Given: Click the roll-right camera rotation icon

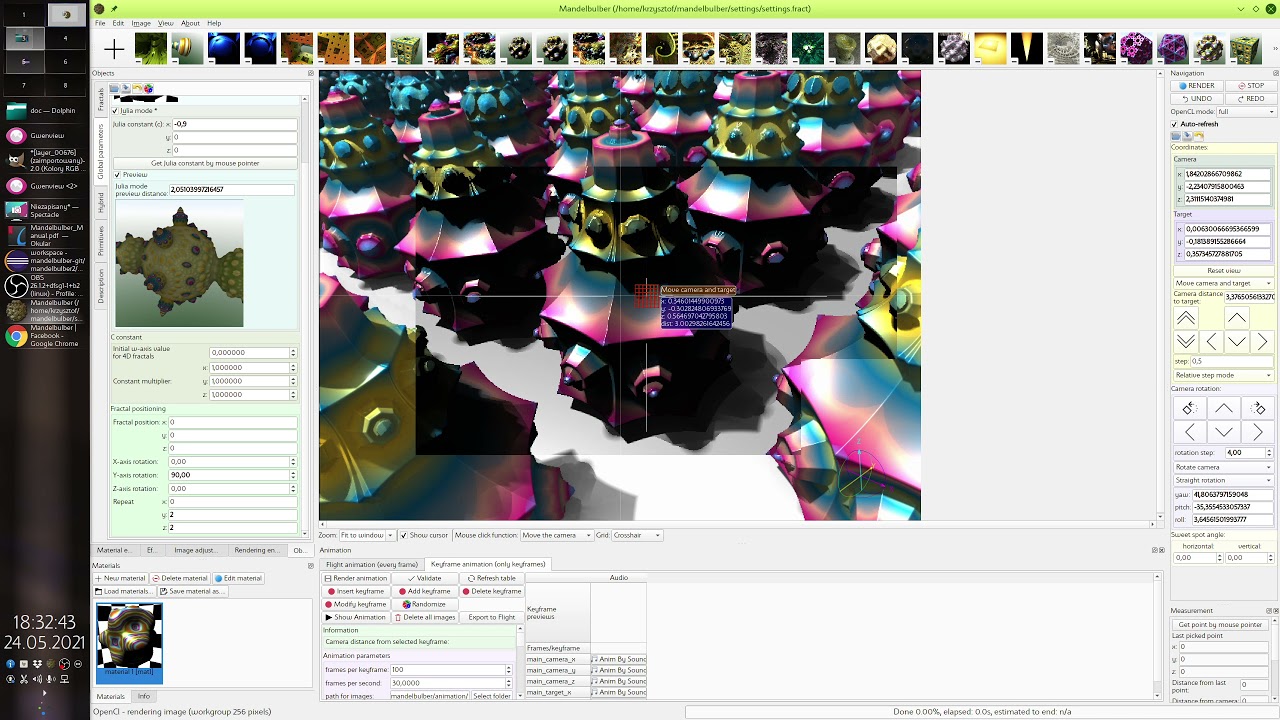Looking at the screenshot, I should point(1258,408).
